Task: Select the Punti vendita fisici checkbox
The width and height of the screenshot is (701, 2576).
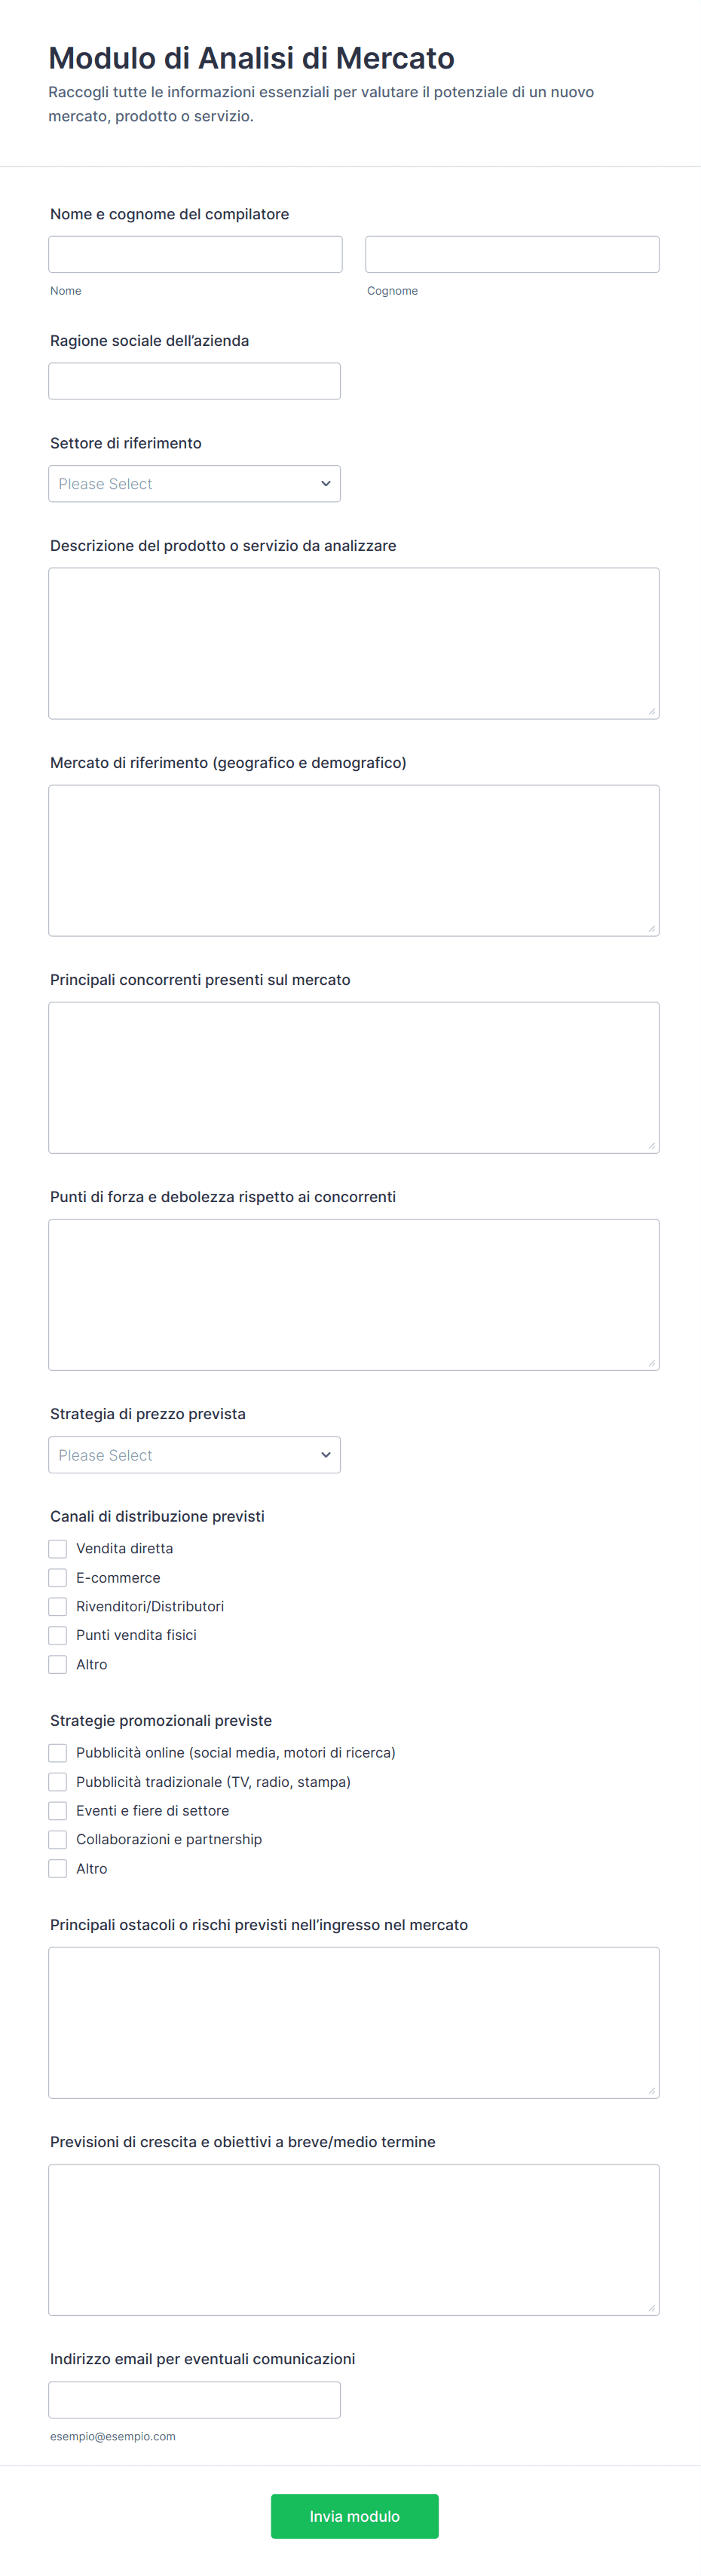Action: coord(58,1635)
